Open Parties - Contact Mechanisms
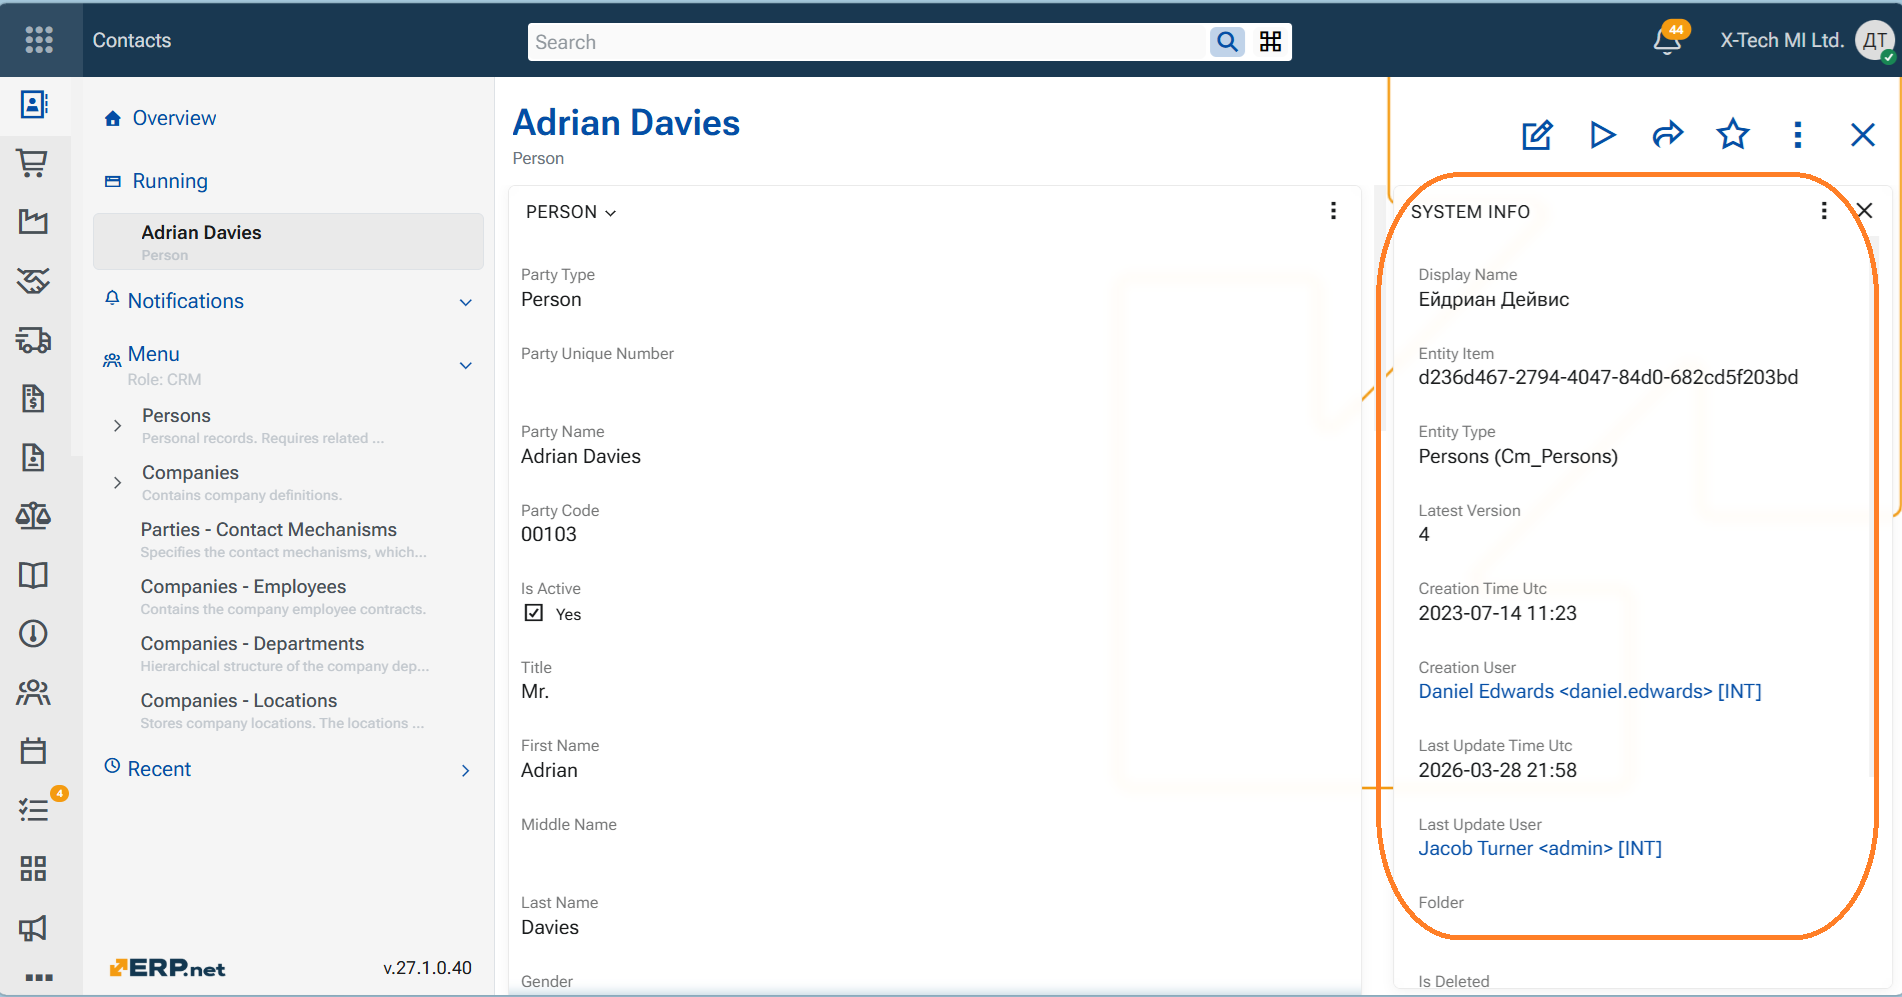This screenshot has height=997, width=1902. pyautogui.click(x=268, y=529)
